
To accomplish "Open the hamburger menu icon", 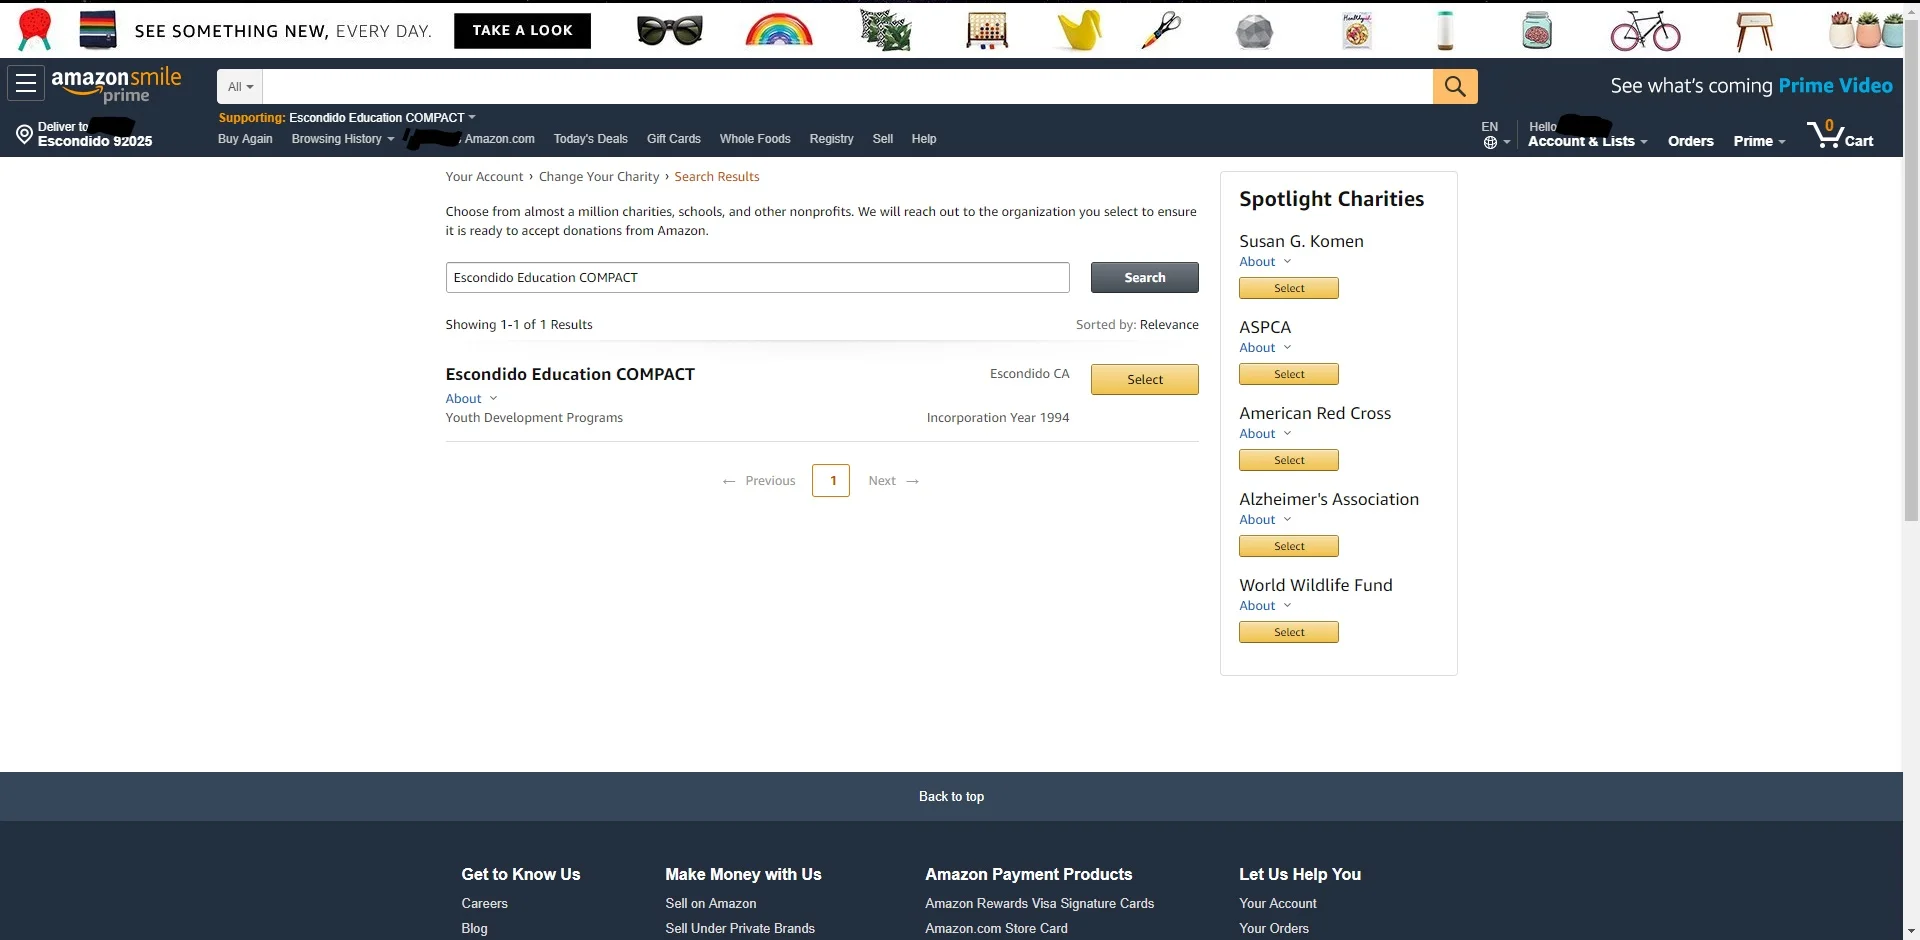I will (26, 84).
